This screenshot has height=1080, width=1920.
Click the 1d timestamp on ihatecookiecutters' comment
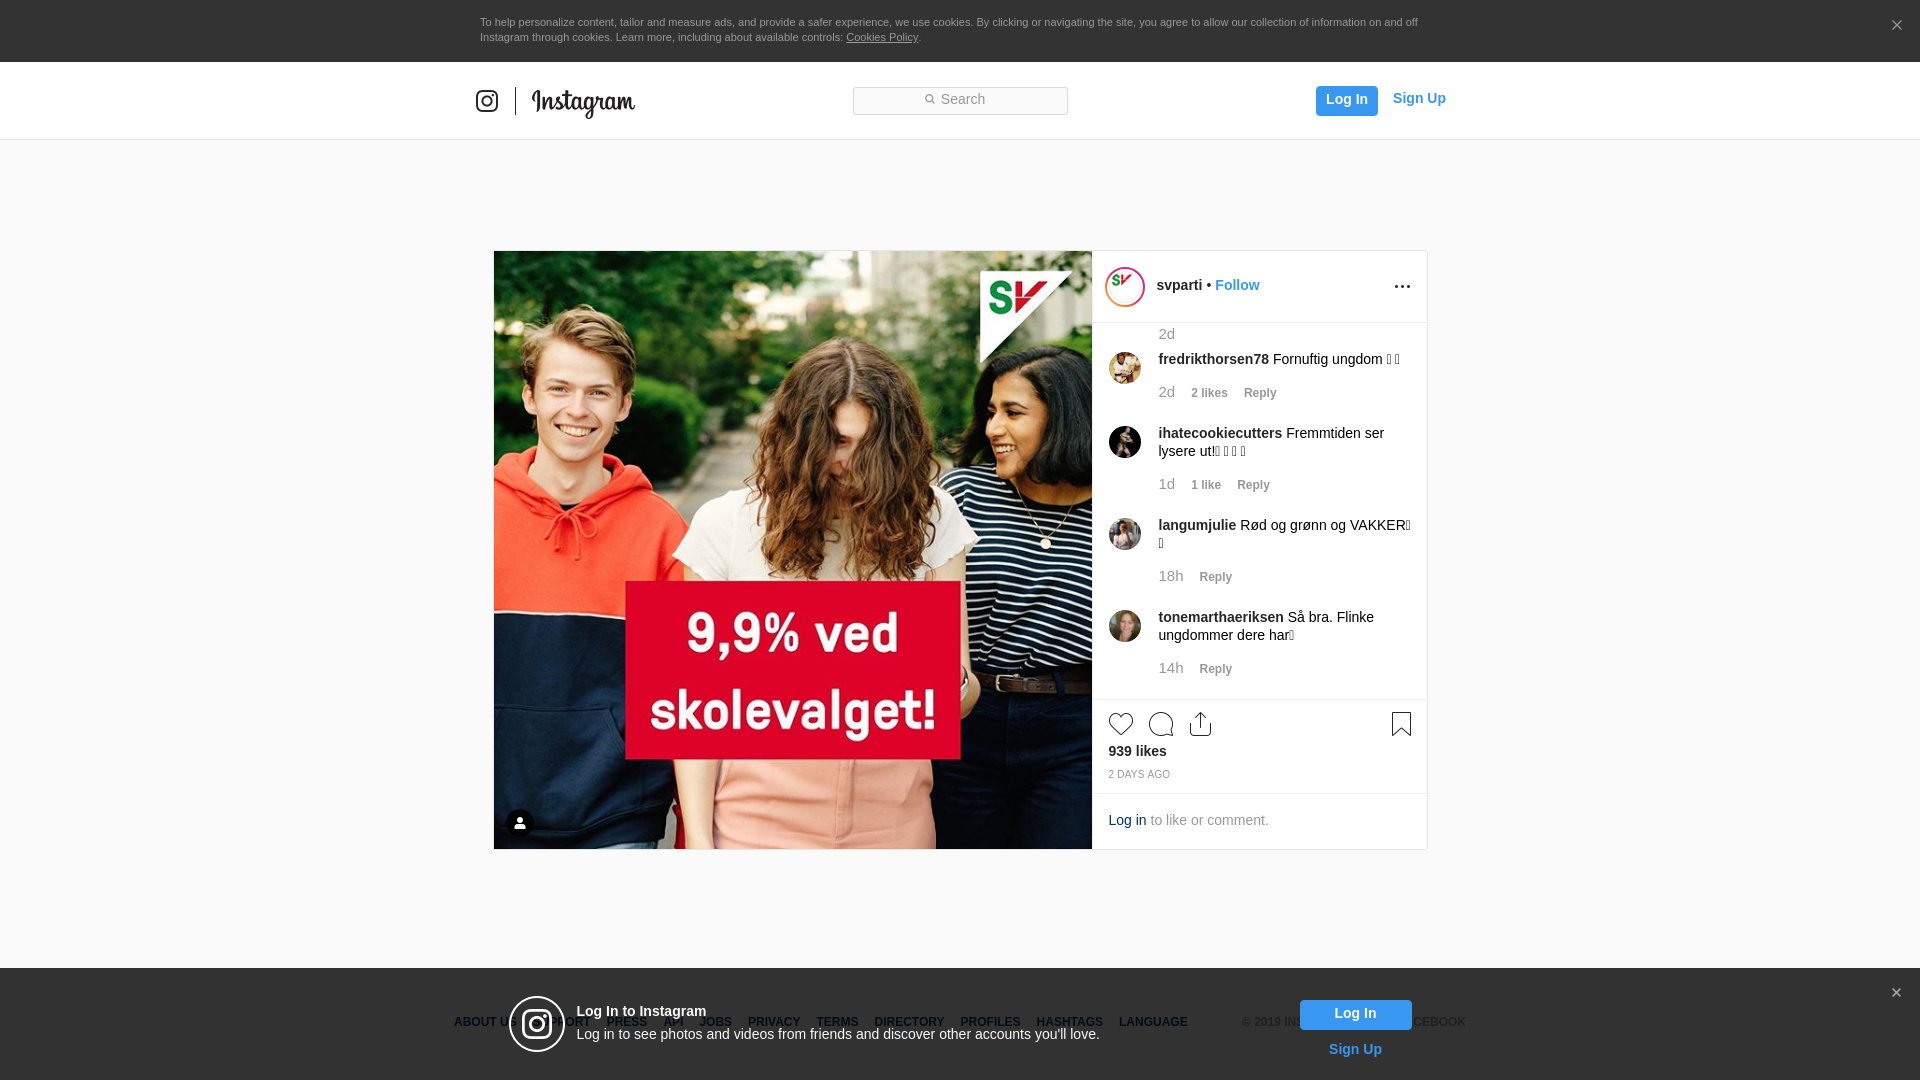pyautogui.click(x=1167, y=484)
